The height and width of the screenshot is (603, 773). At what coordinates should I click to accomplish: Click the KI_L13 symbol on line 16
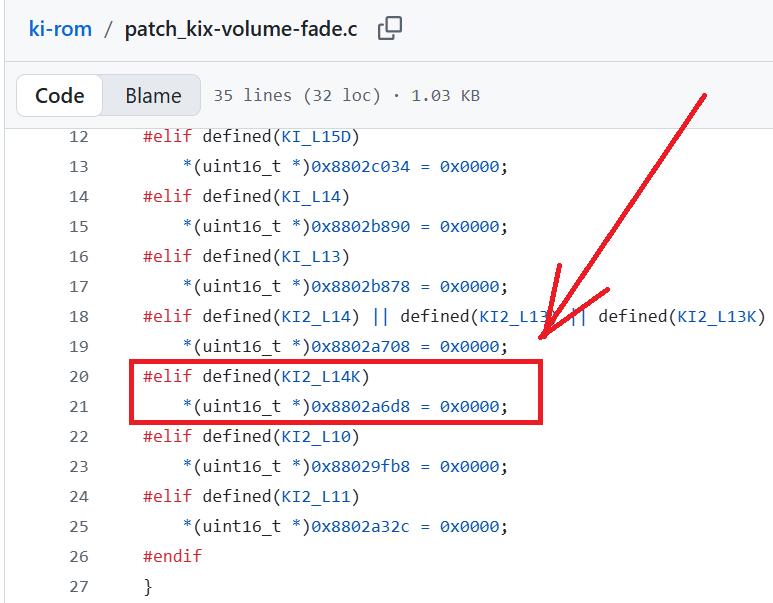coord(311,257)
